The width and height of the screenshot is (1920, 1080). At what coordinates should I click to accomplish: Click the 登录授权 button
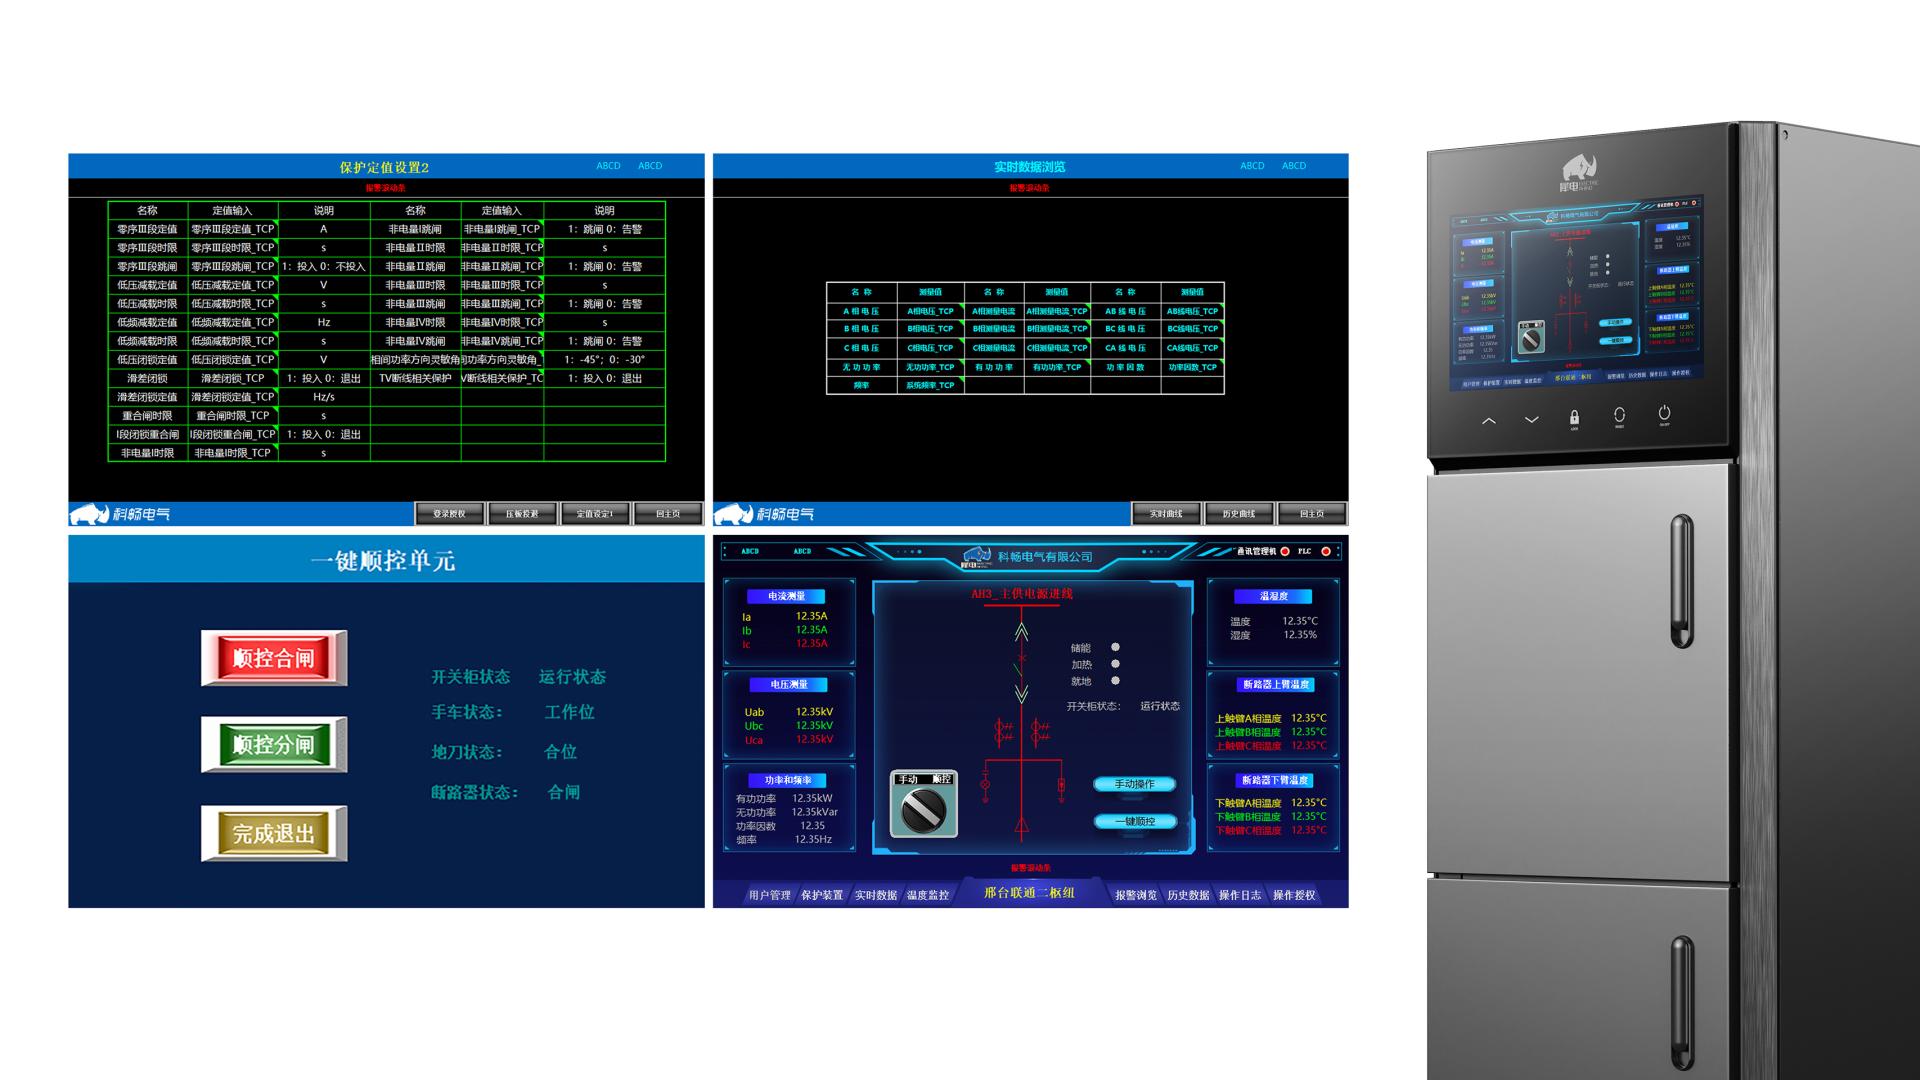click(x=449, y=514)
